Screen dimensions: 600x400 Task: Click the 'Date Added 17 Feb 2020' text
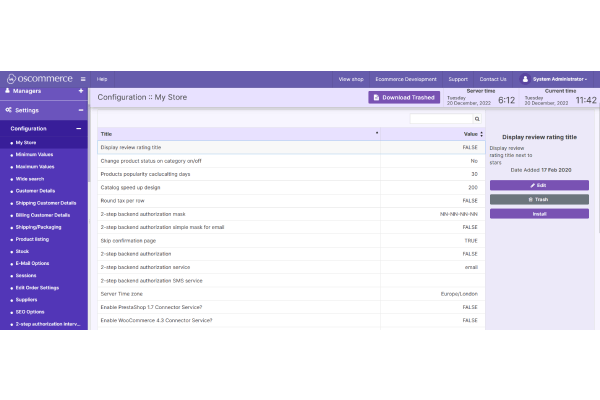pos(541,170)
